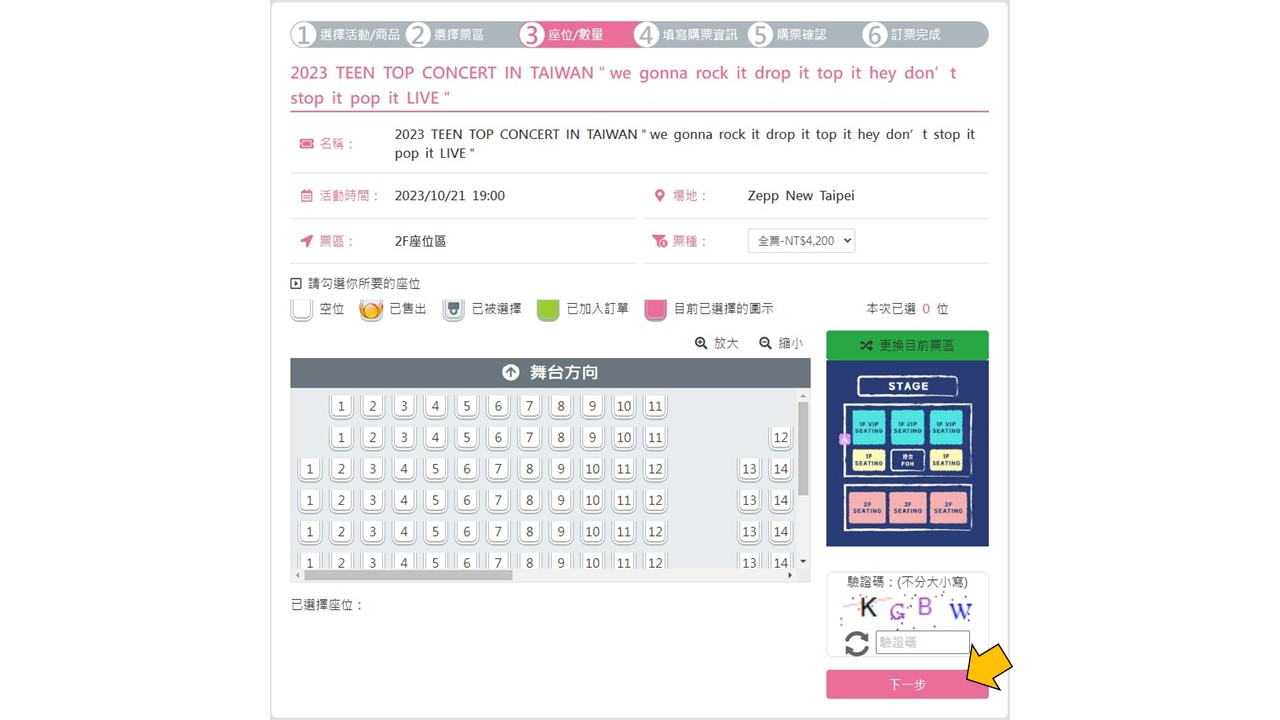Click the zoom-out magnifier icon labeled 縮小
1280x720 pixels.
tap(766, 343)
